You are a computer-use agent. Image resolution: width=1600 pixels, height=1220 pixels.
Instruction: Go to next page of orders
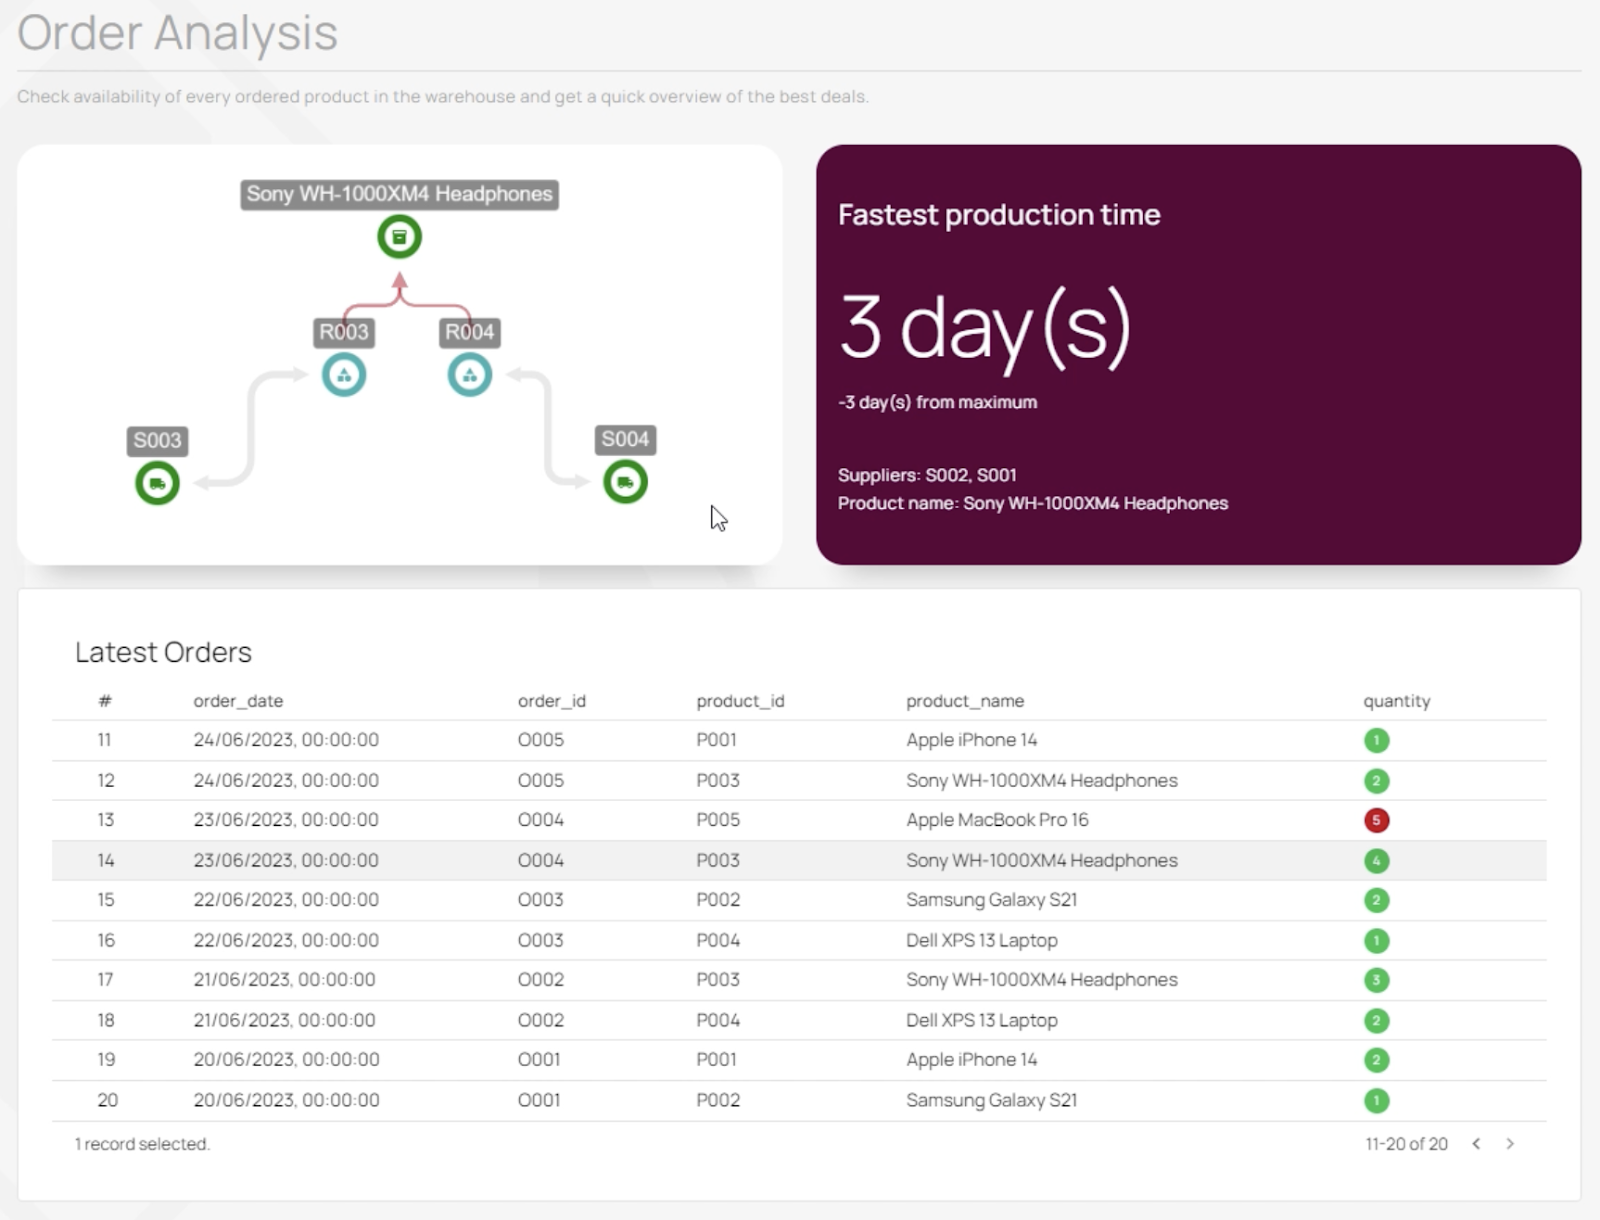(1510, 1143)
